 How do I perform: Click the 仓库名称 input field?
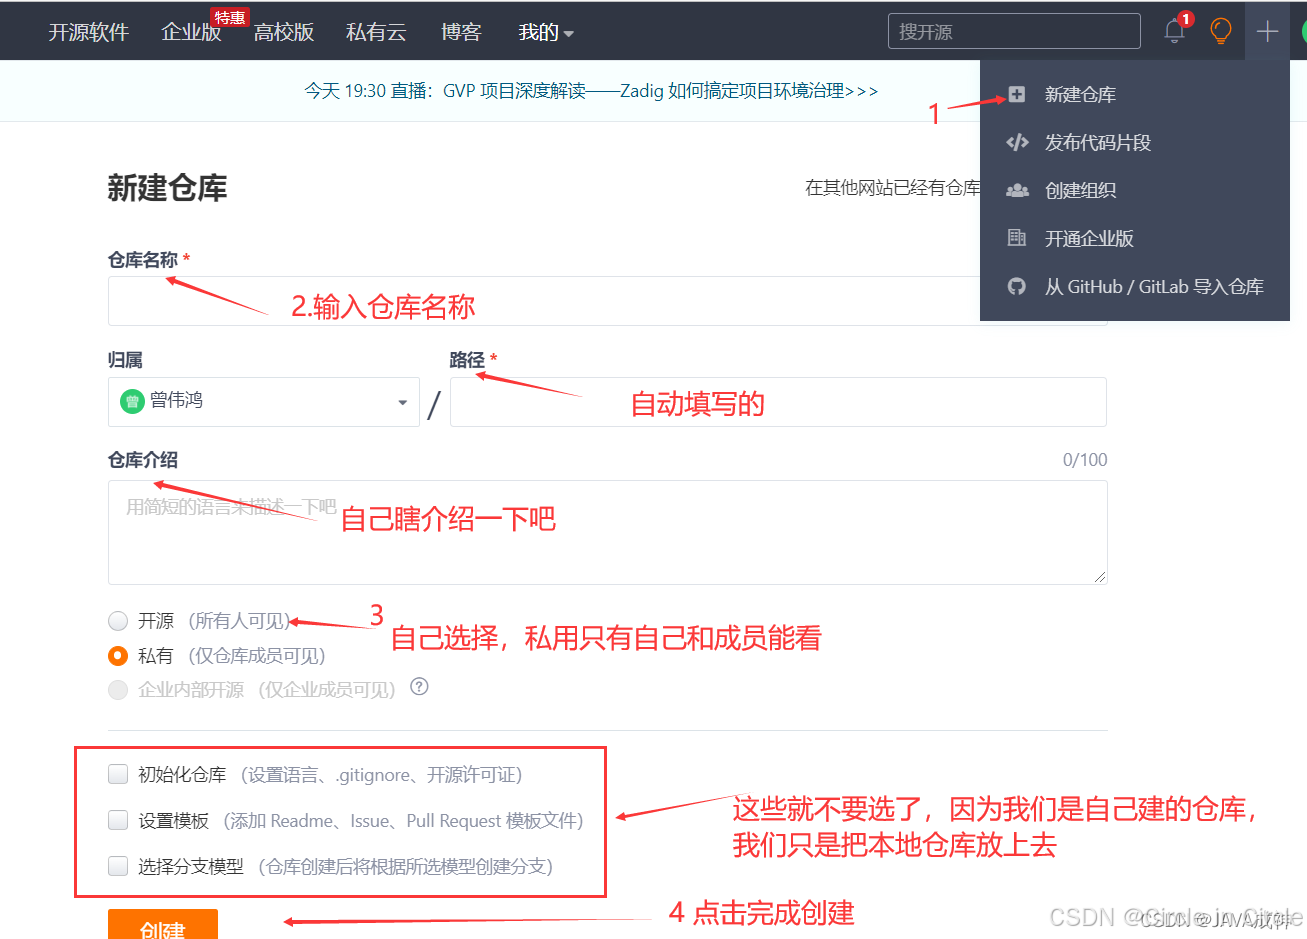(x=540, y=302)
